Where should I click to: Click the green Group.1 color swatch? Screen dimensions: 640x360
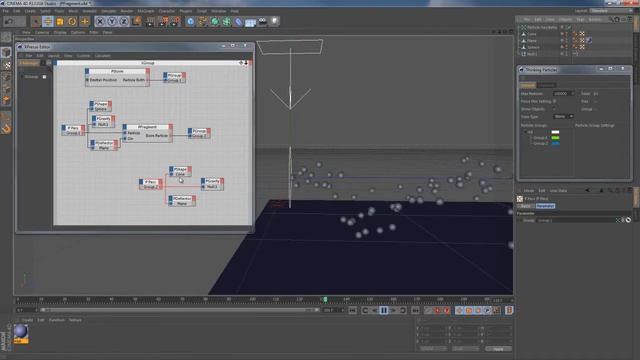click(555, 138)
